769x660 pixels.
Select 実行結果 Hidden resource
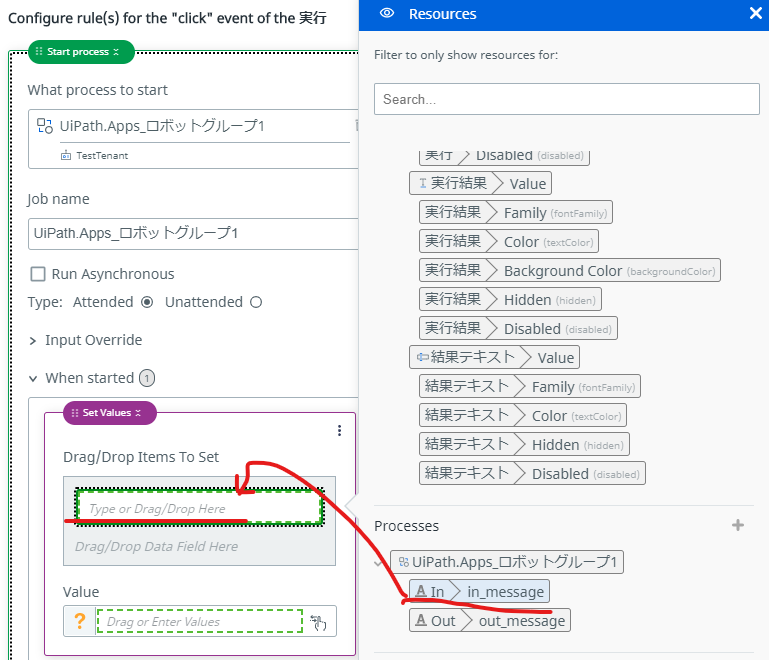click(x=510, y=299)
